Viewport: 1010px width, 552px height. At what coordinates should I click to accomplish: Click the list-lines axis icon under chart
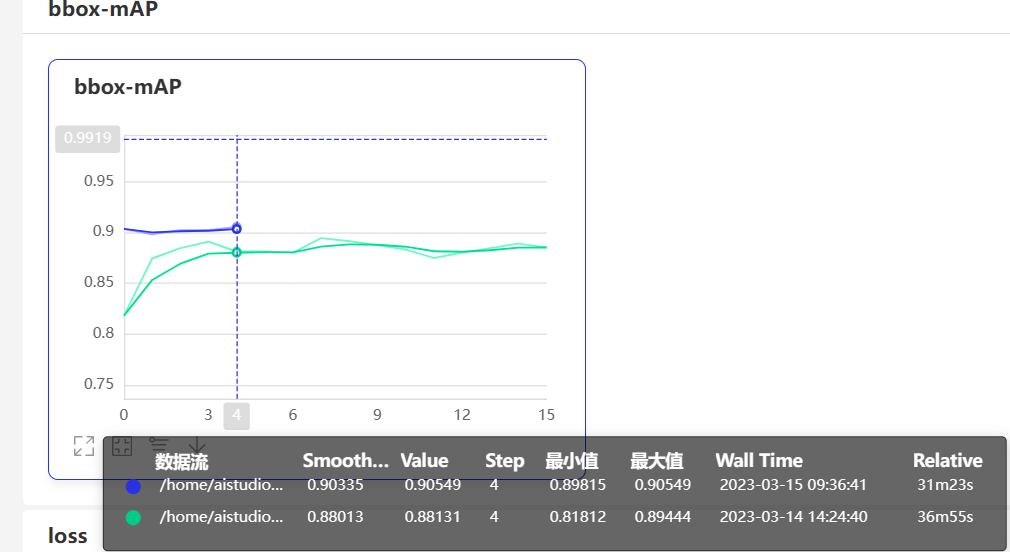pos(159,443)
